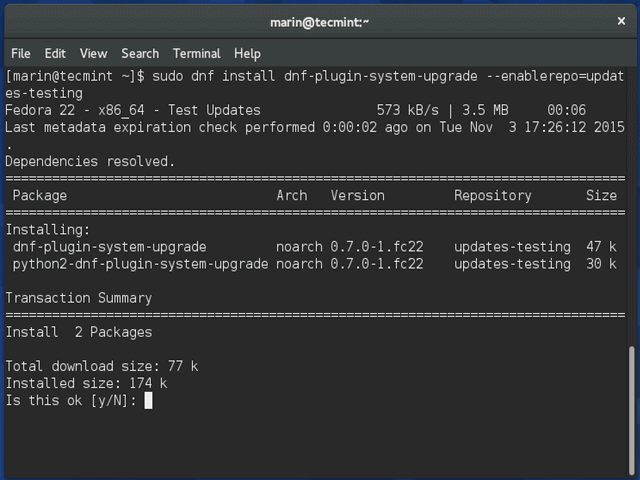The image size is (640, 480).
Task: Open the Edit menu
Action: click(x=55, y=53)
